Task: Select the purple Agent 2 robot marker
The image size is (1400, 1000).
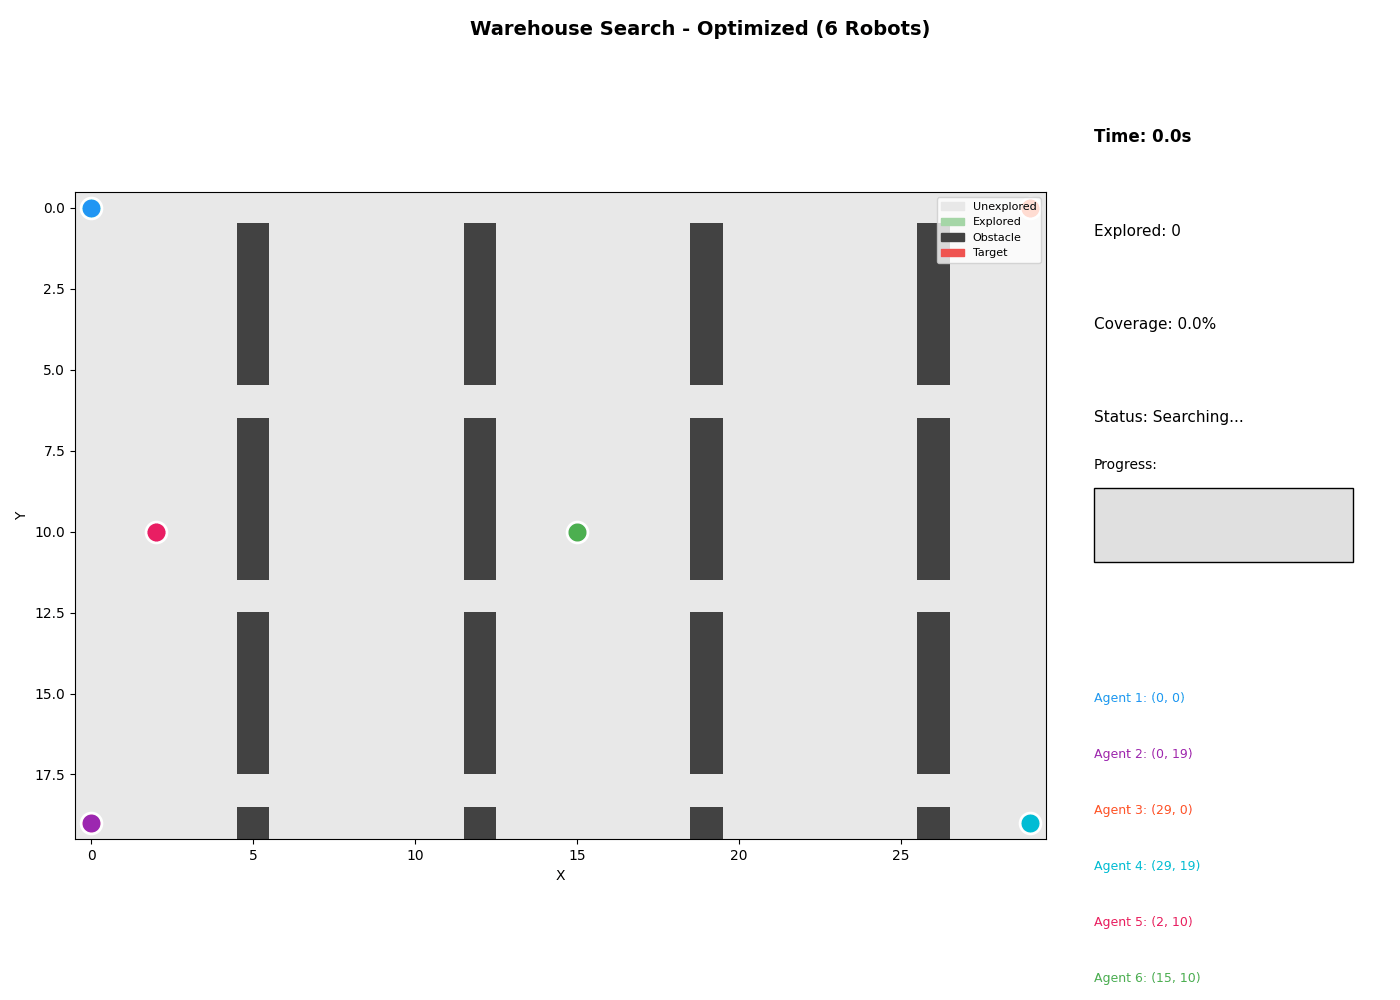Action: pos(91,823)
